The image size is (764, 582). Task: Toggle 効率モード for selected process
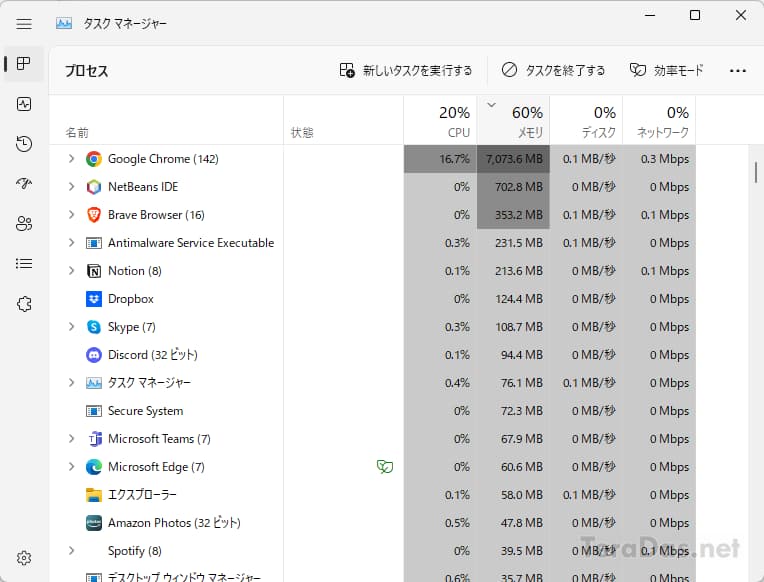667,71
